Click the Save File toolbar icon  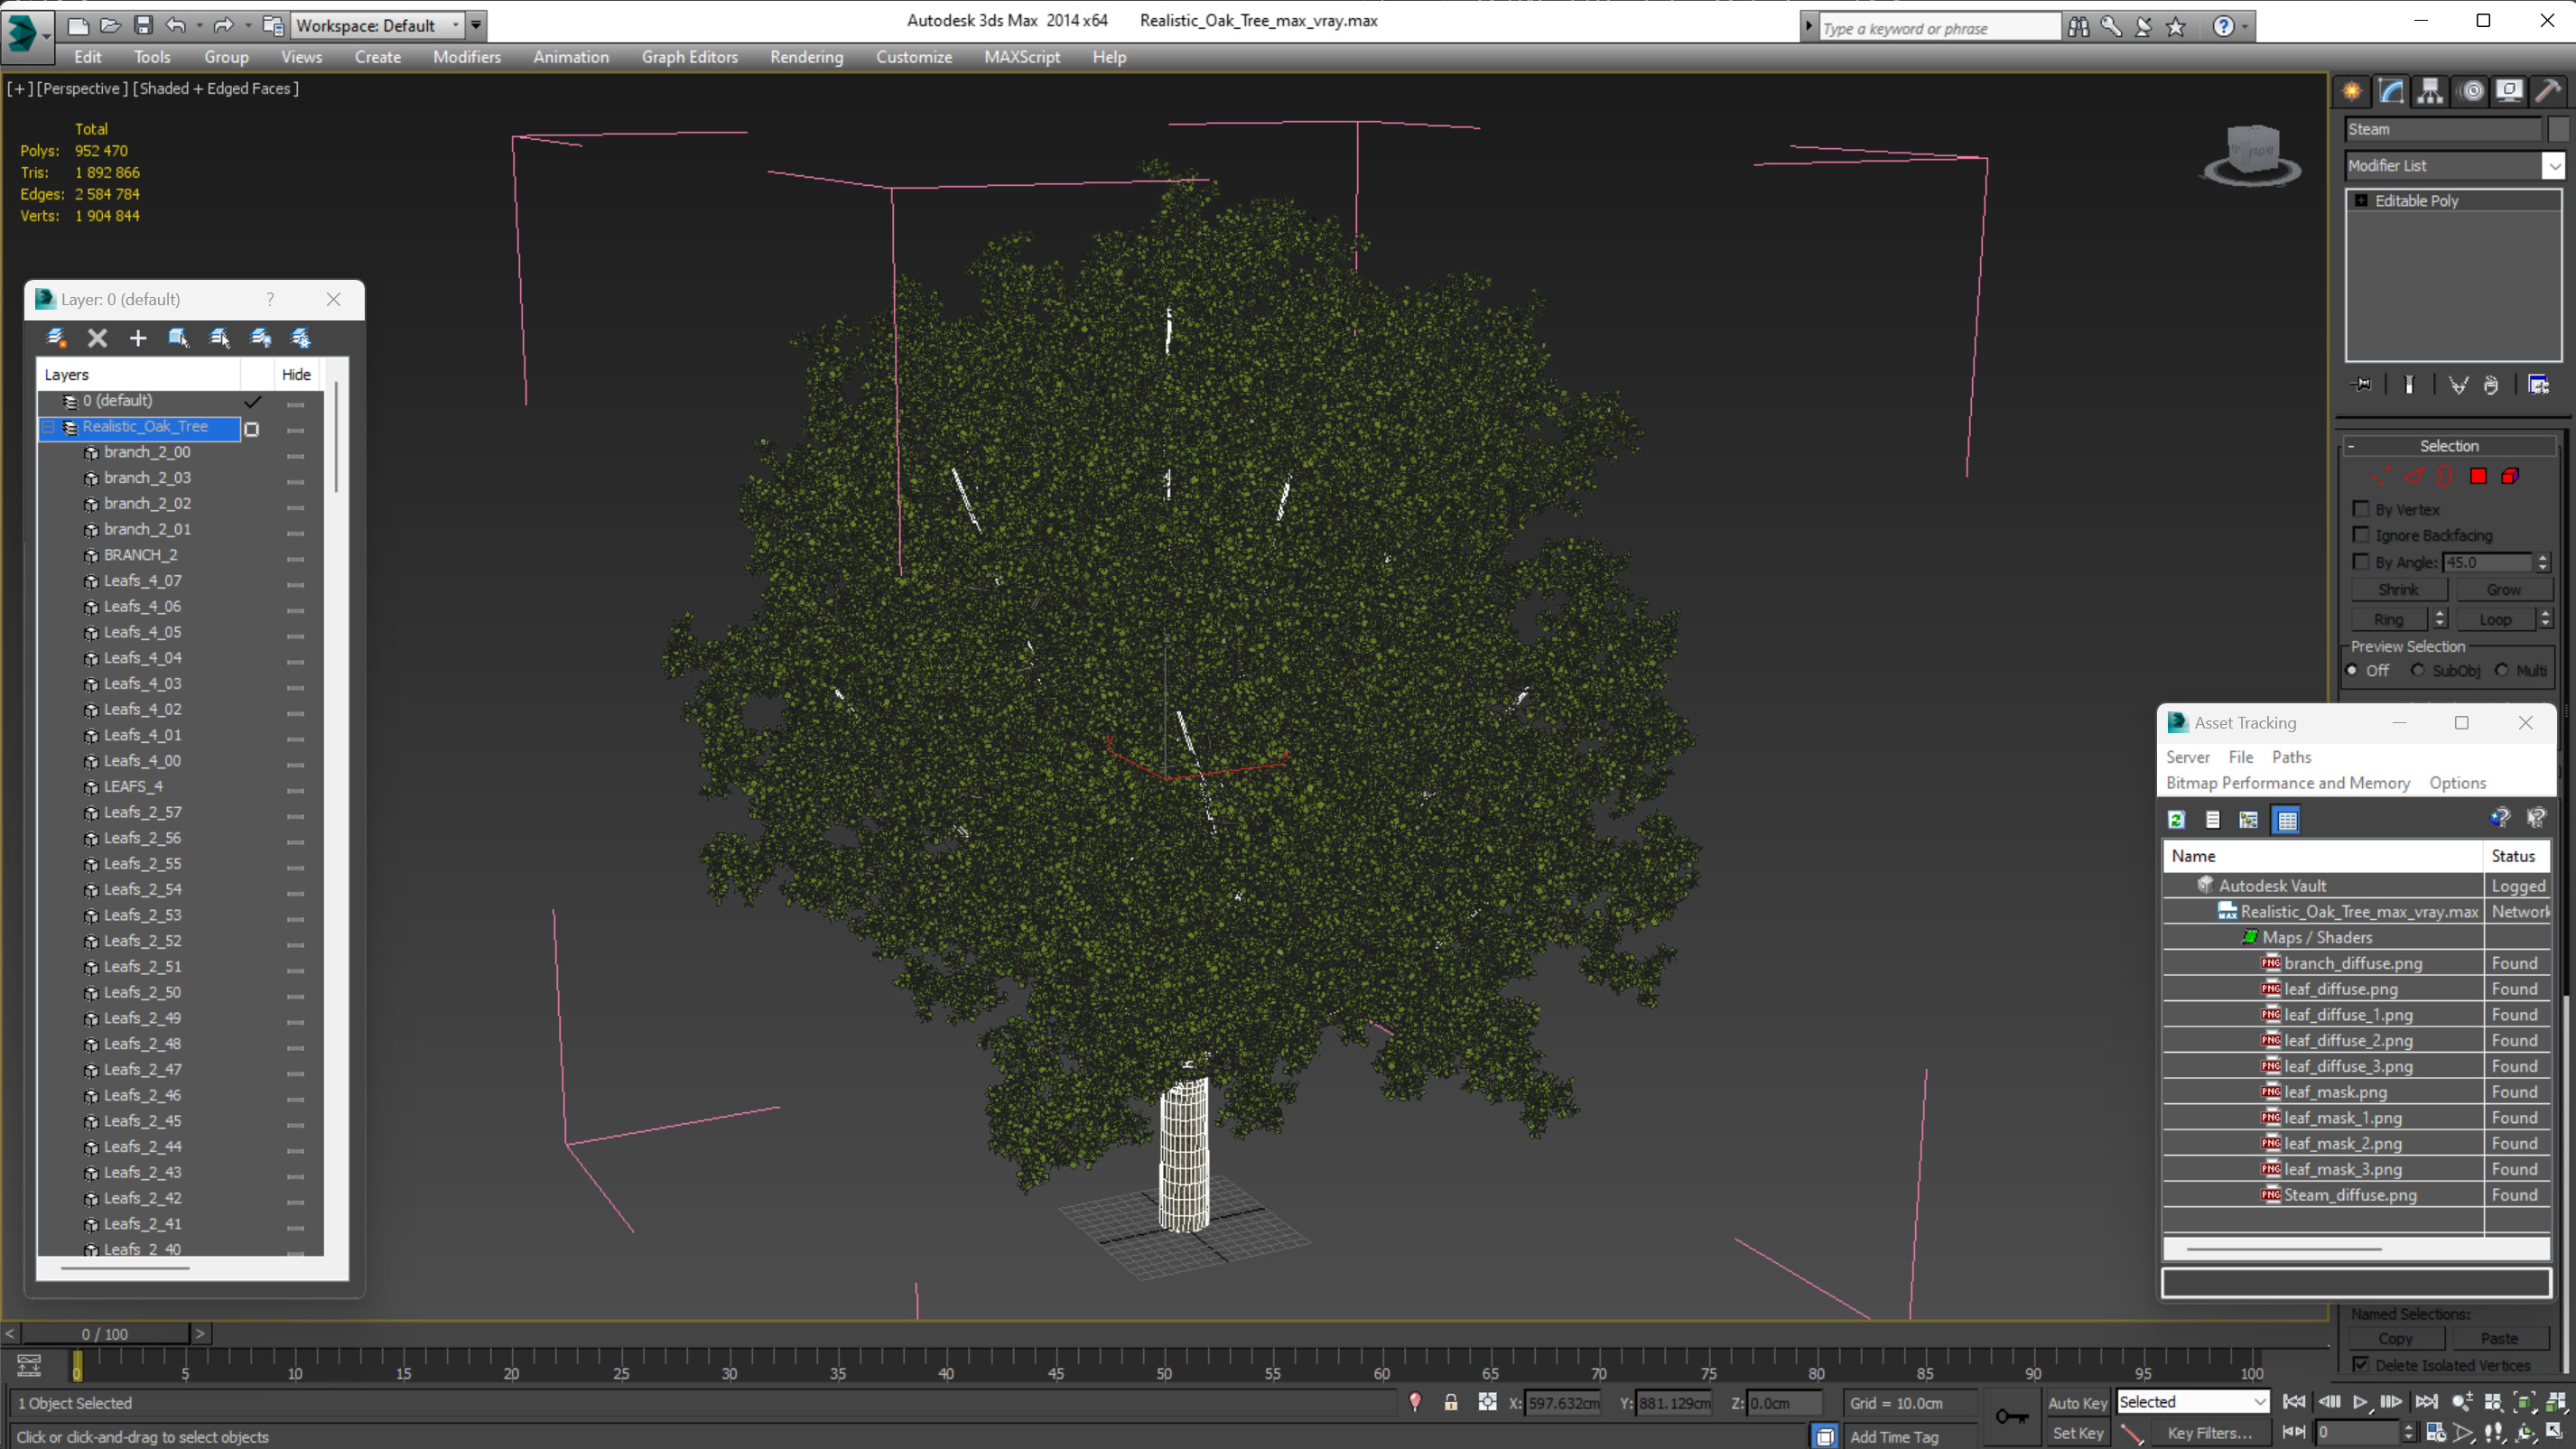point(143,25)
